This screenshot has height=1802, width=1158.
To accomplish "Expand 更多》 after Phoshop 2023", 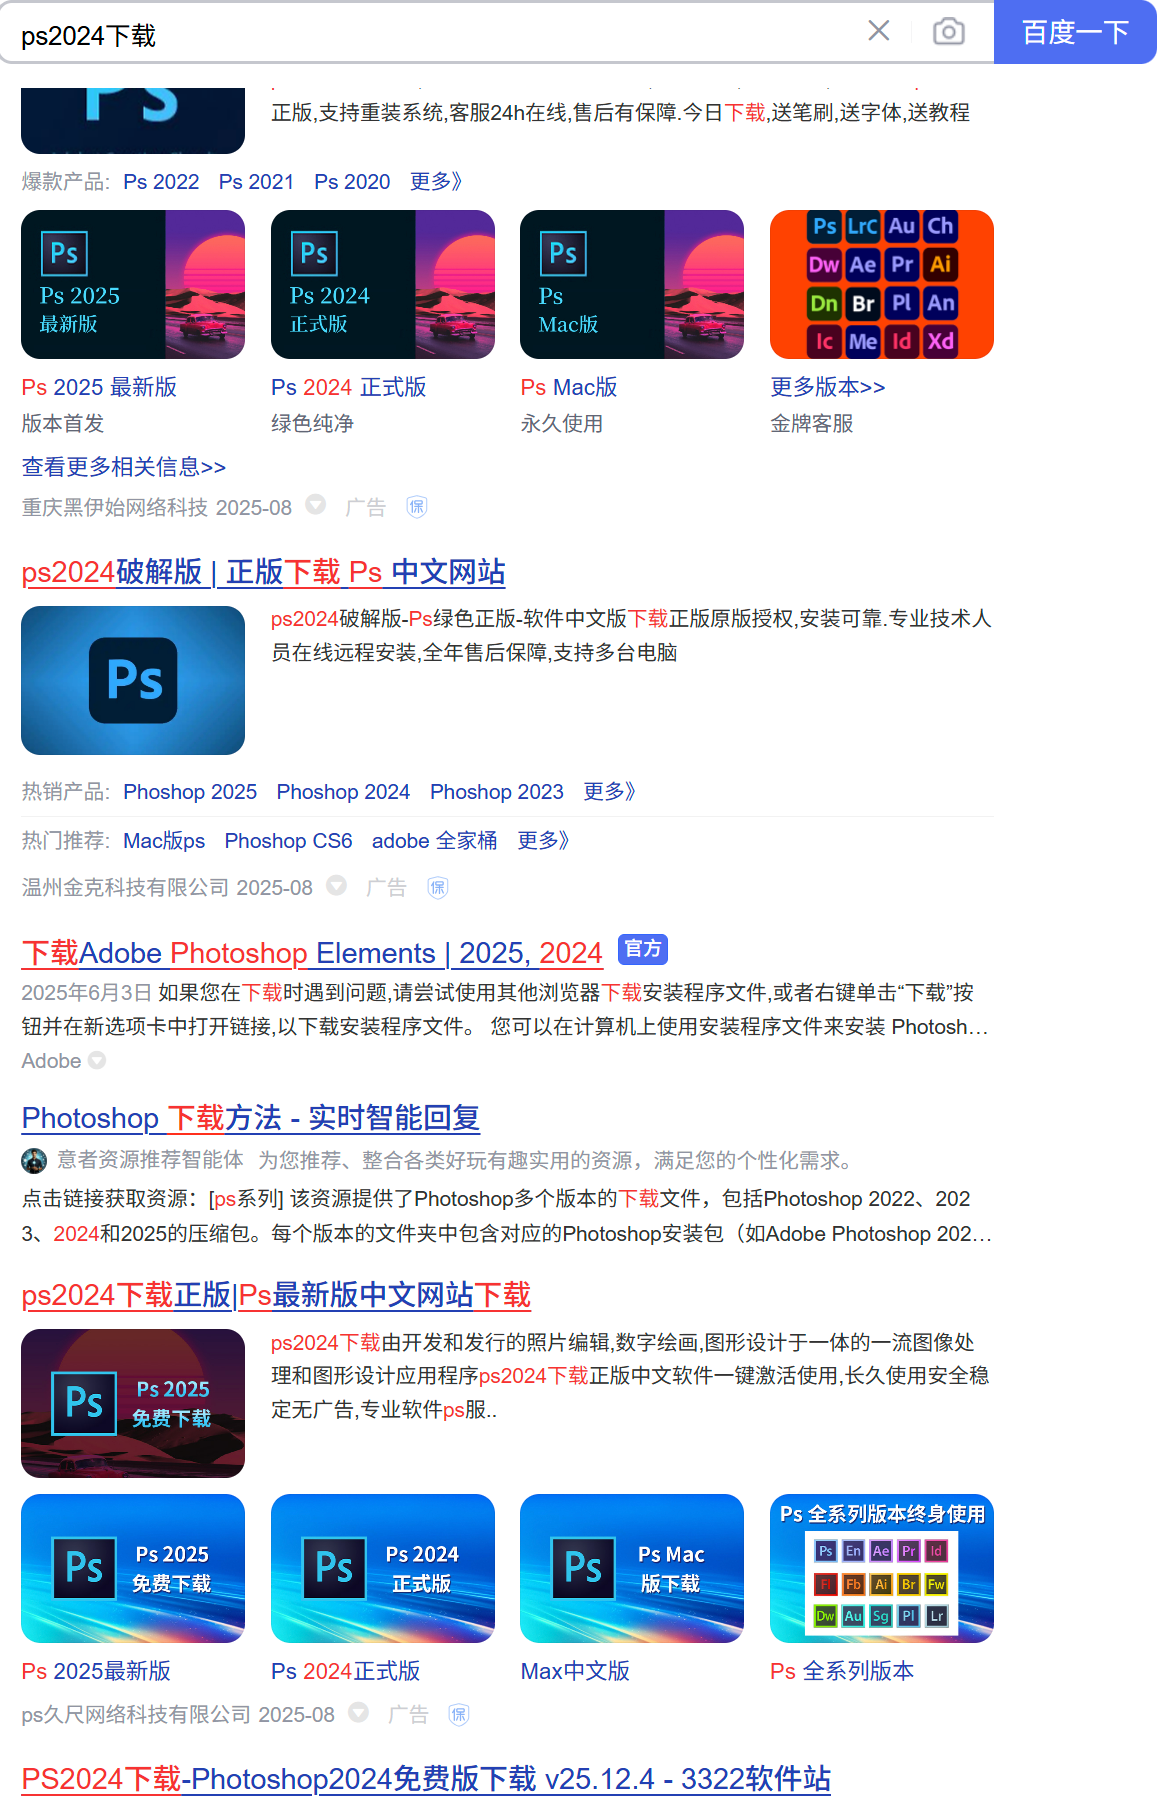I will tap(609, 792).
